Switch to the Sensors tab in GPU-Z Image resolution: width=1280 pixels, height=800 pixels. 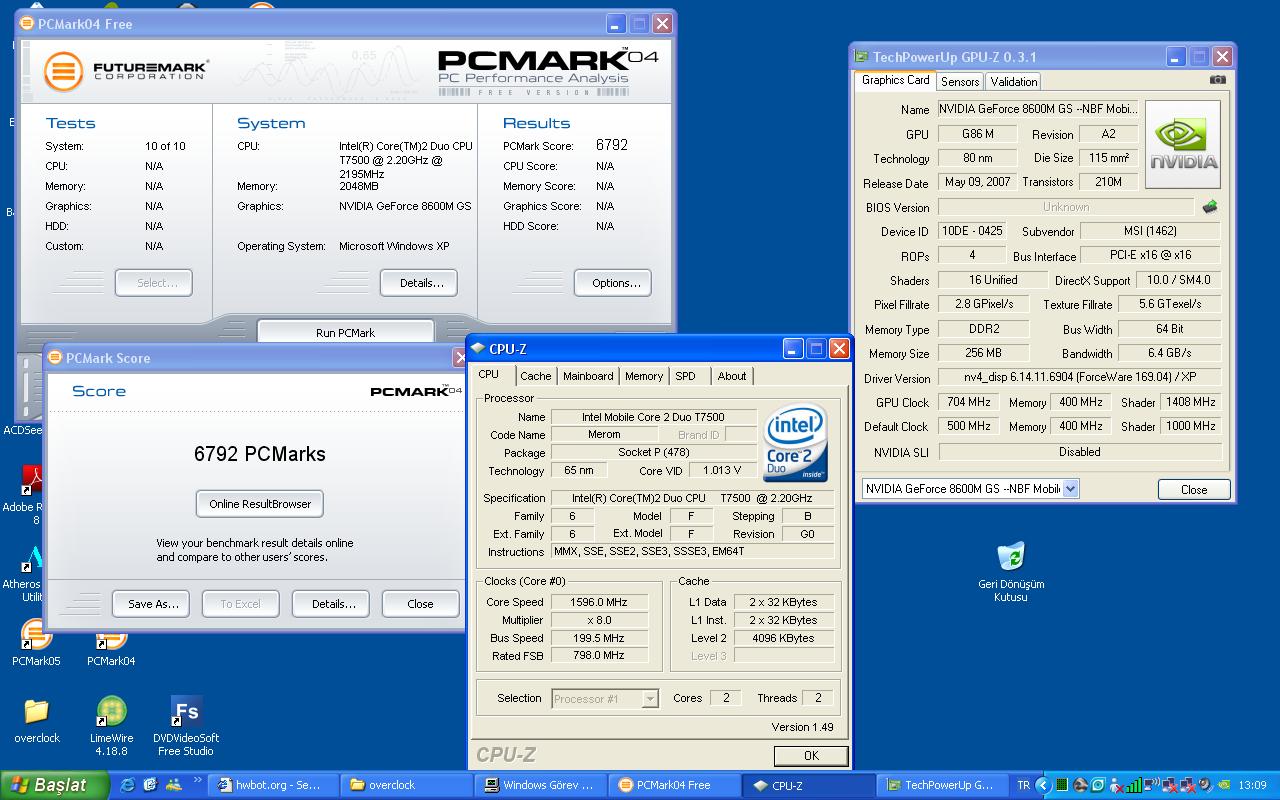[960, 82]
